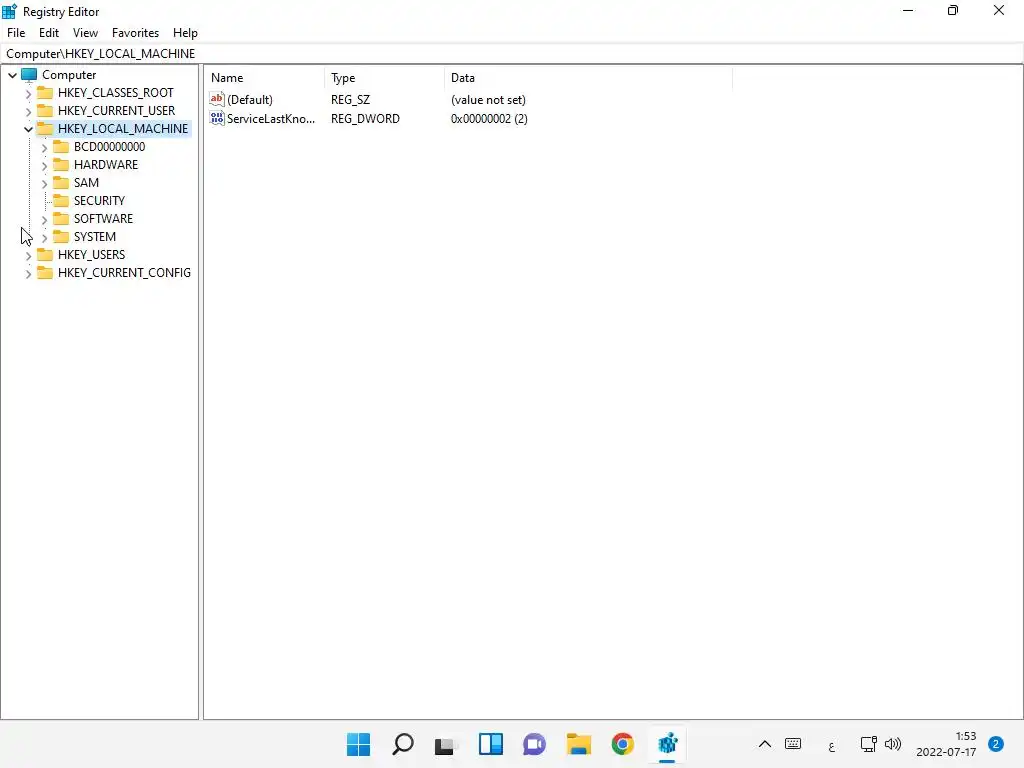Select the HKEY_CURRENT_CONFIG key label
This screenshot has width=1024, height=768.
coord(124,272)
